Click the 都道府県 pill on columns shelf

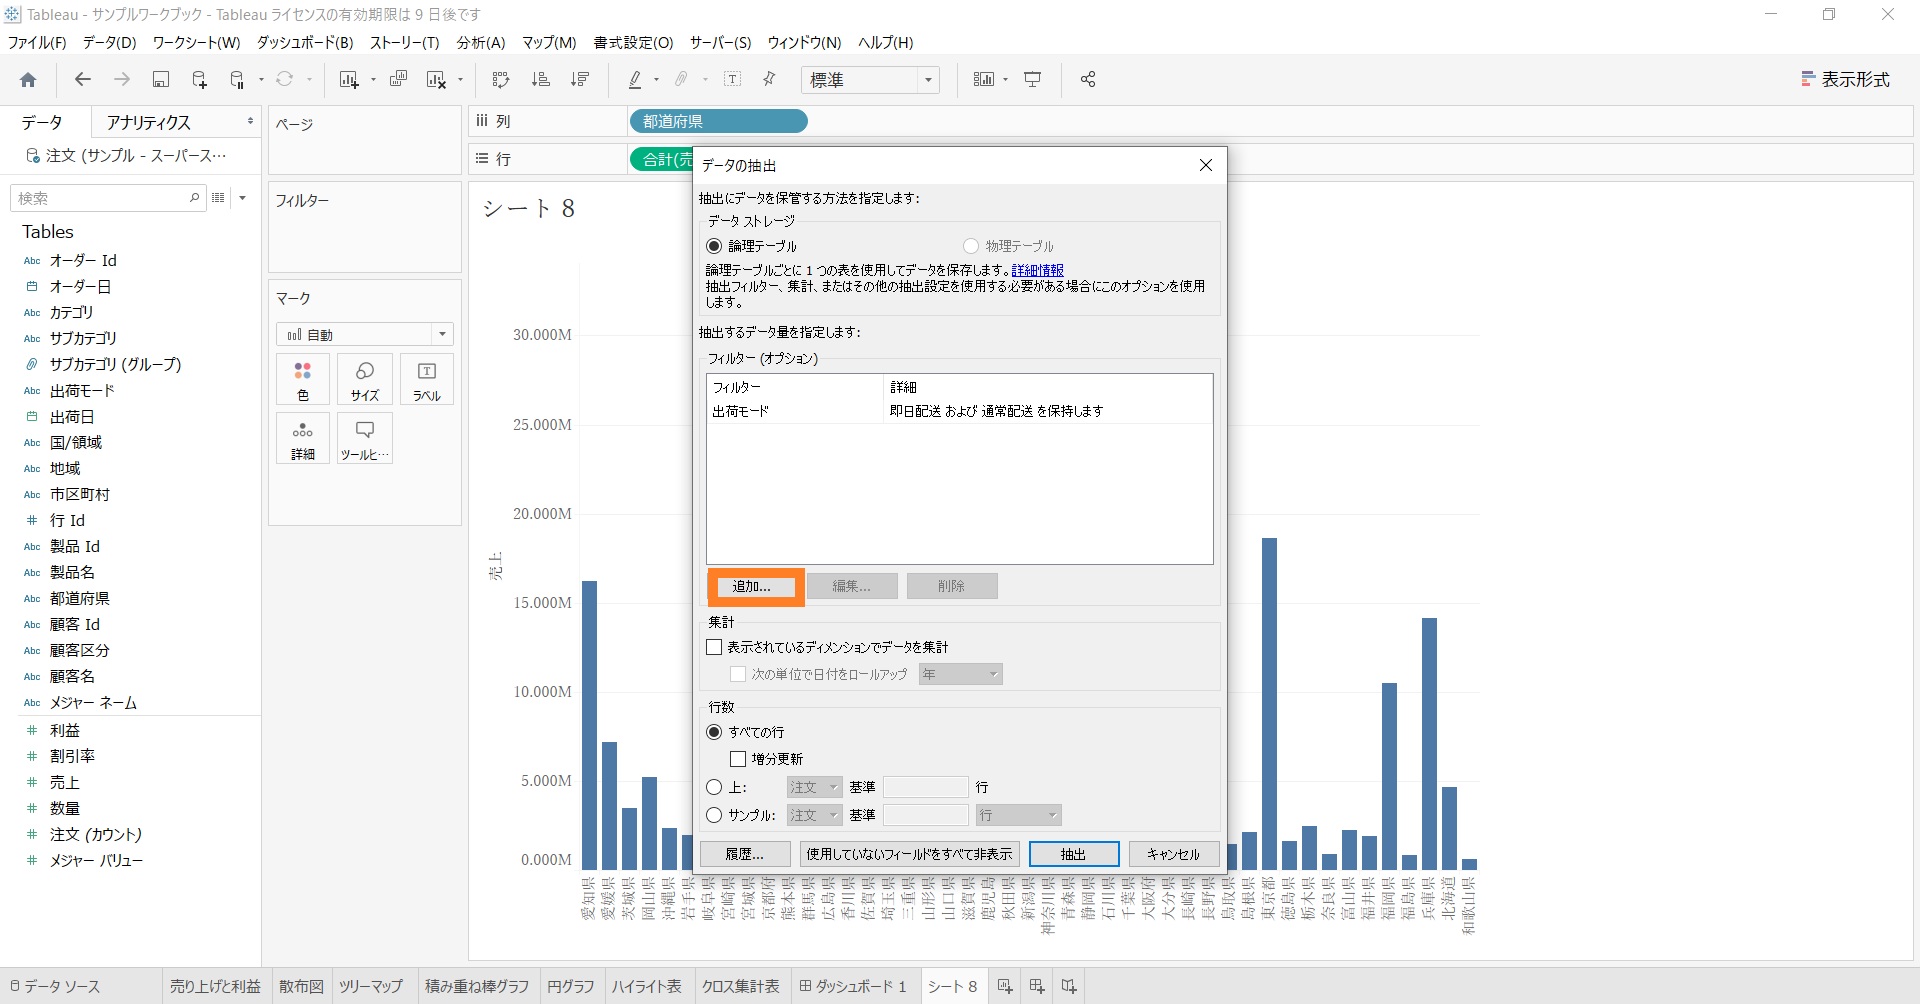tap(718, 121)
